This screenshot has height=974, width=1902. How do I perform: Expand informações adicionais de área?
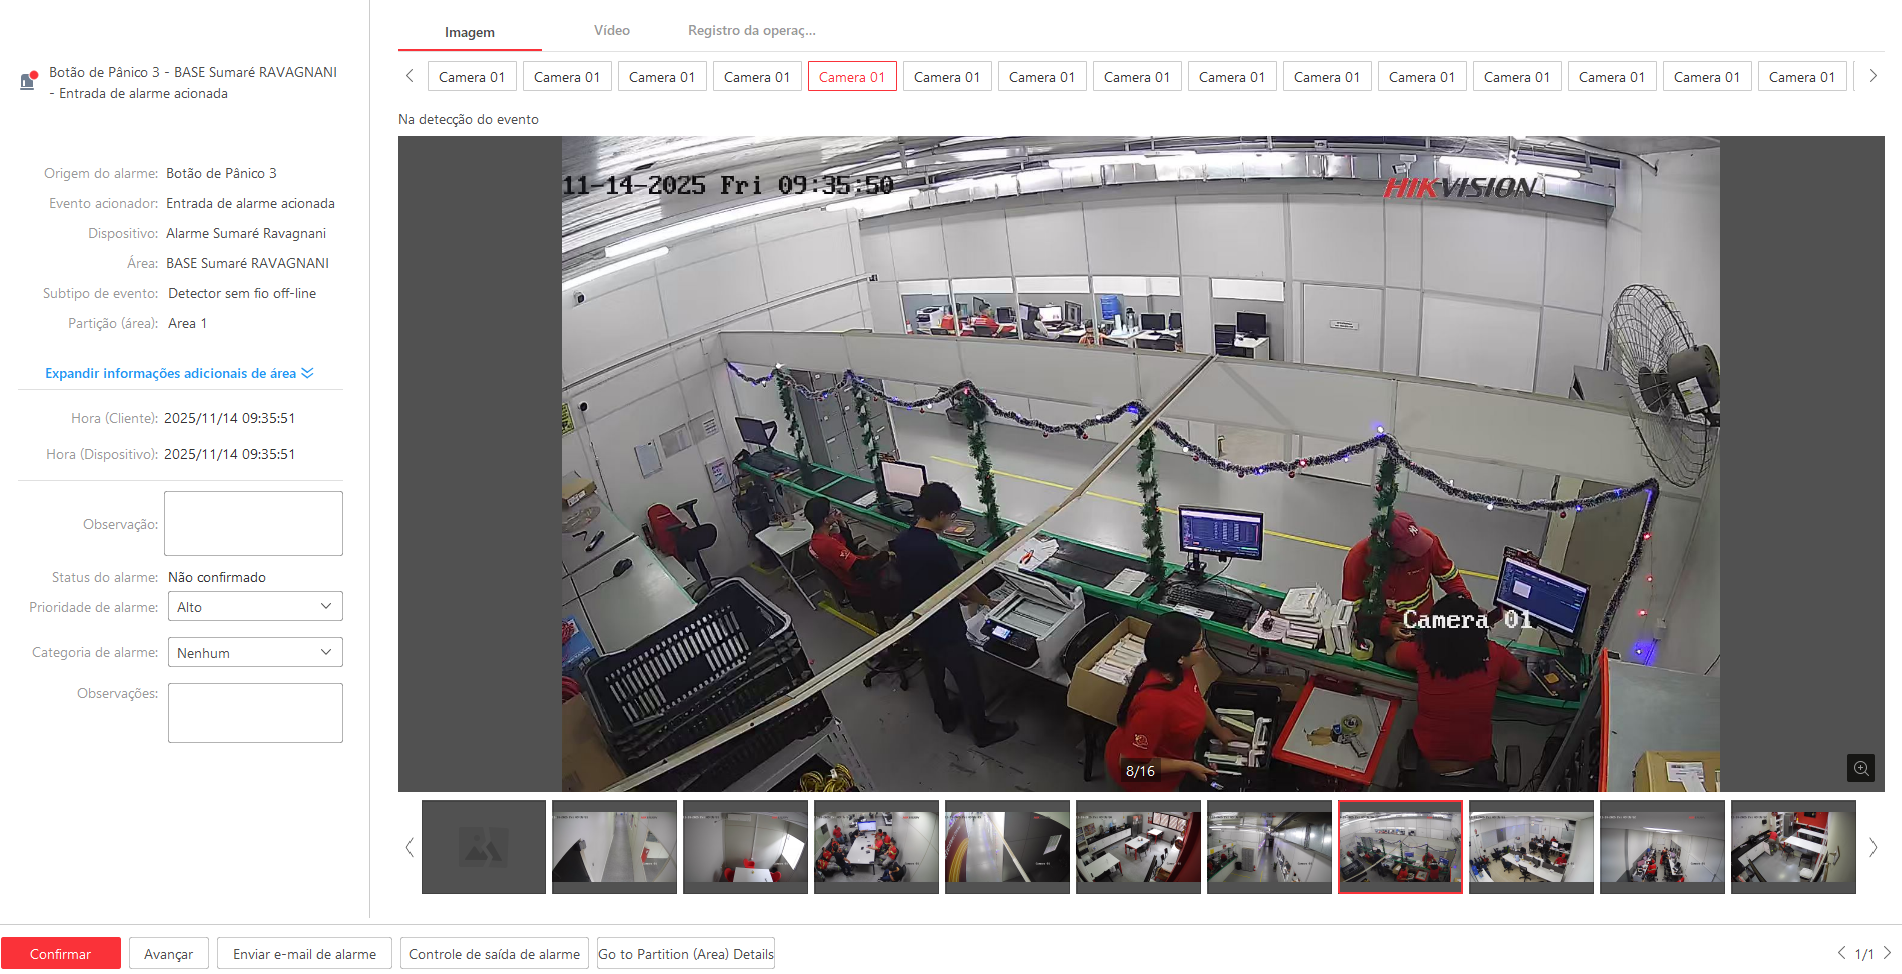179,373
